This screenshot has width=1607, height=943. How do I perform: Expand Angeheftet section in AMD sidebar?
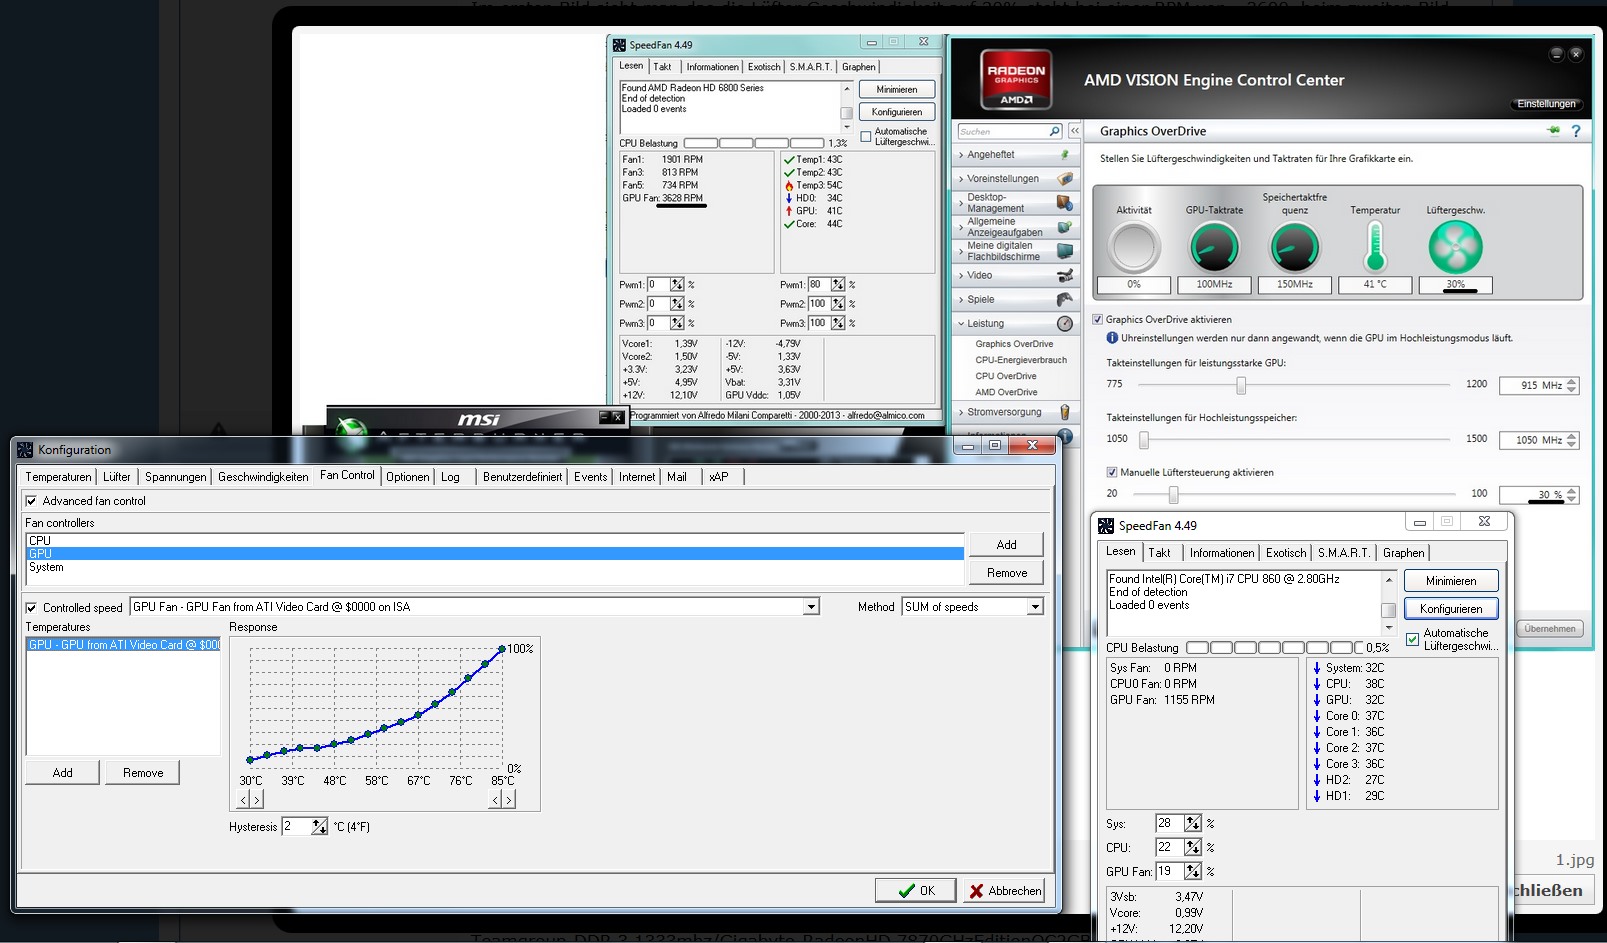pyautogui.click(x=961, y=155)
